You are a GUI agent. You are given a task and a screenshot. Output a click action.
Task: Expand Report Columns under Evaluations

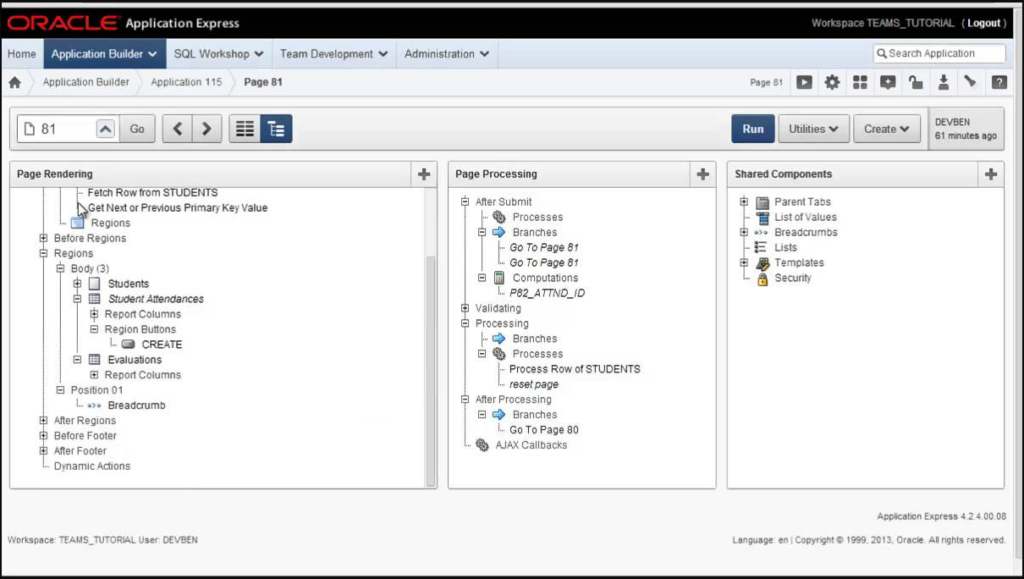coord(94,375)
